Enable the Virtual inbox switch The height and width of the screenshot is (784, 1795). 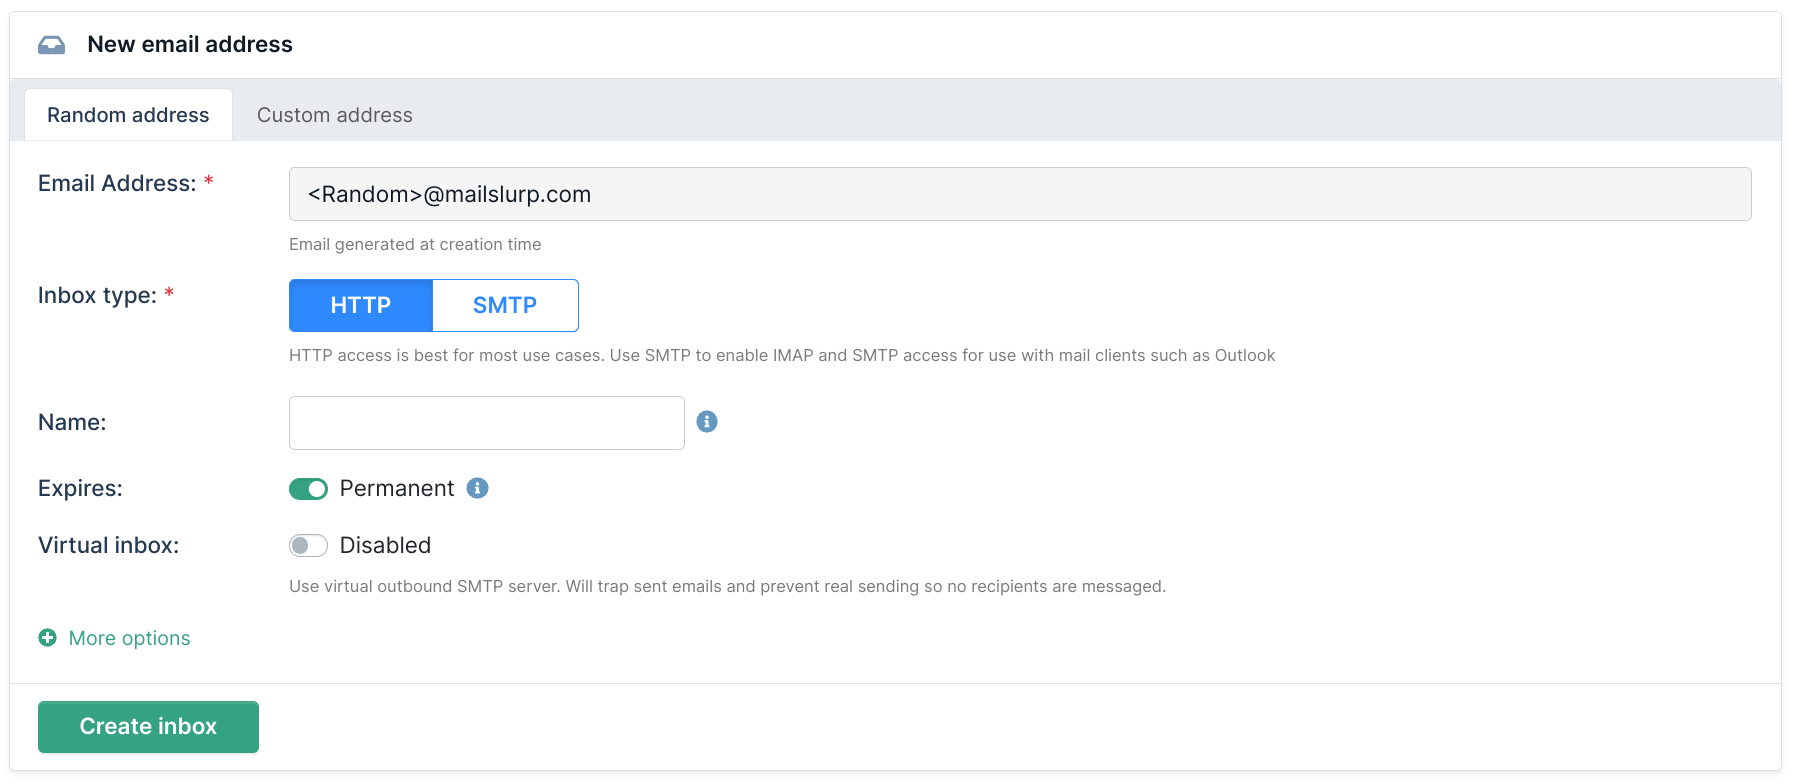[308, 545]
